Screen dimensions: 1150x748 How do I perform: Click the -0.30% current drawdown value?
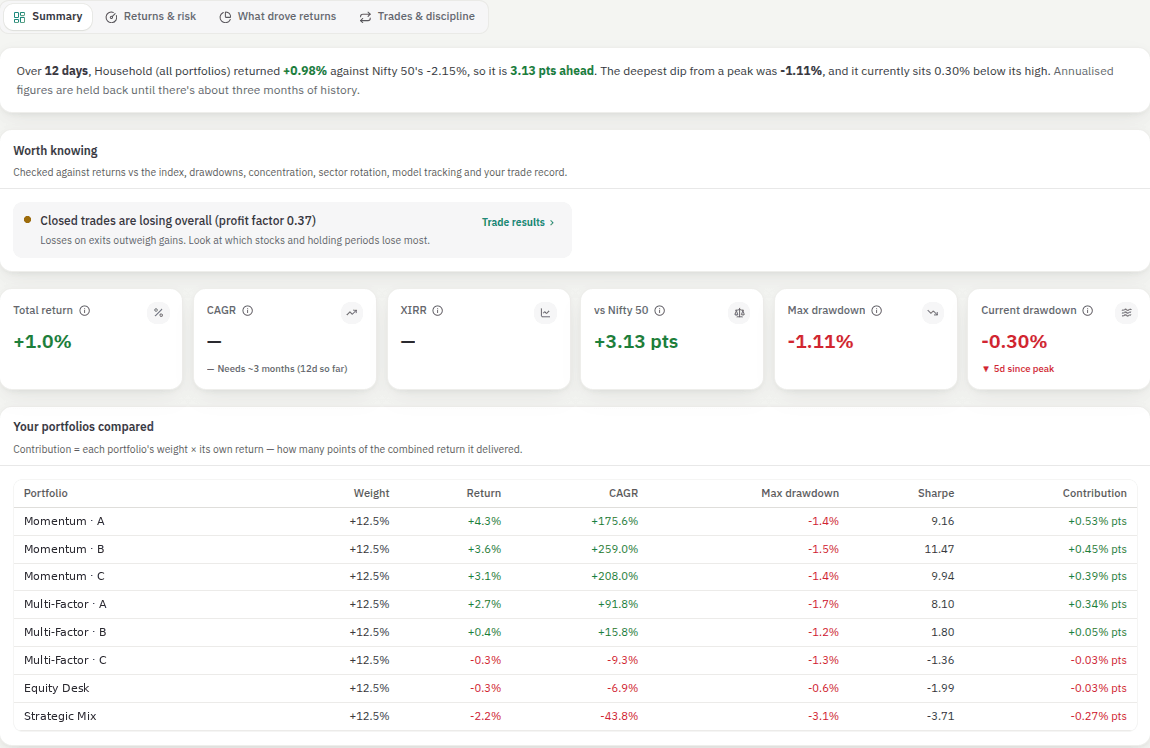(x=1014, y=342)
